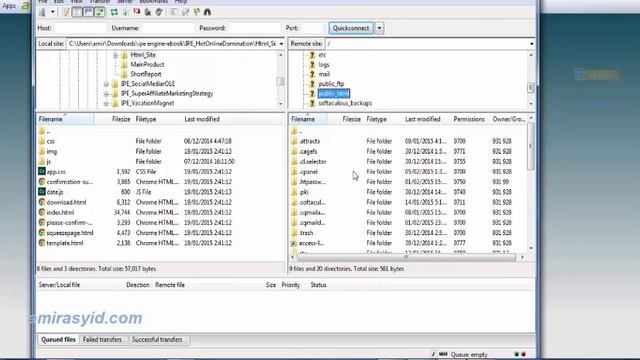
Task: Select softaculous_backups in the remote tree
Action: coord(345,104)
